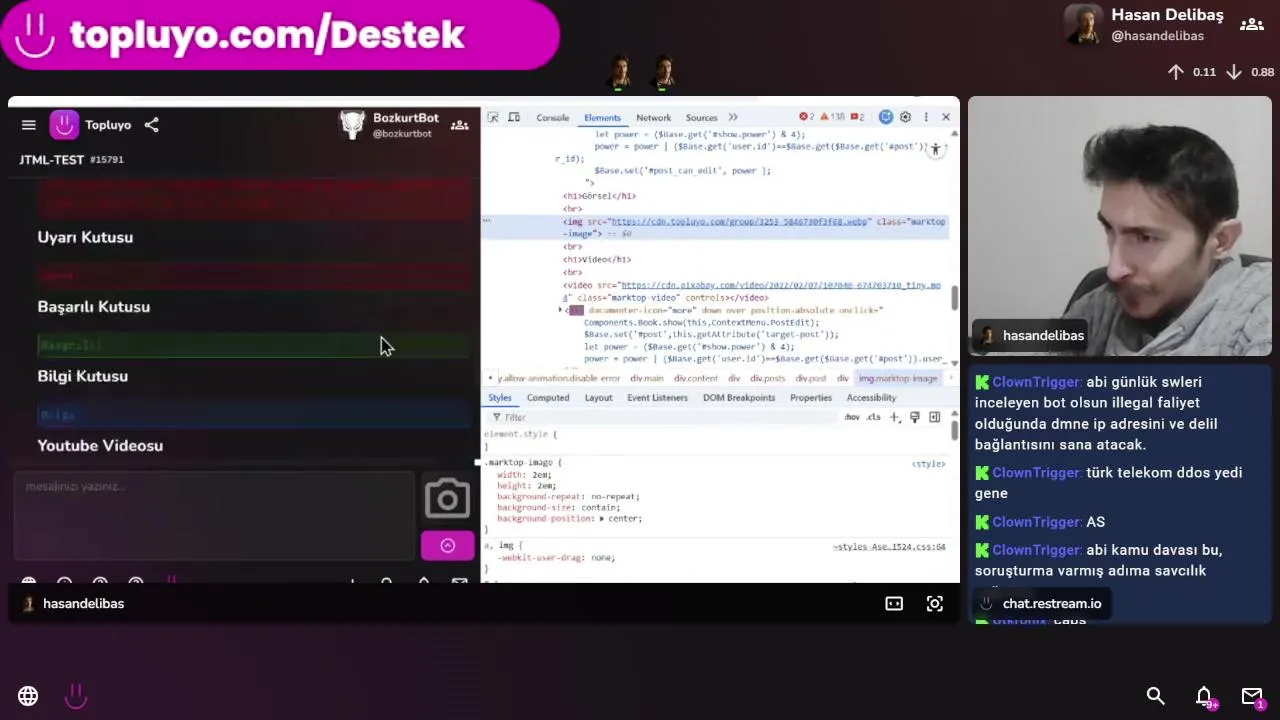Click the share icon next to Topluyo
Screen dimensions: 1280x720
pos(151,125)
